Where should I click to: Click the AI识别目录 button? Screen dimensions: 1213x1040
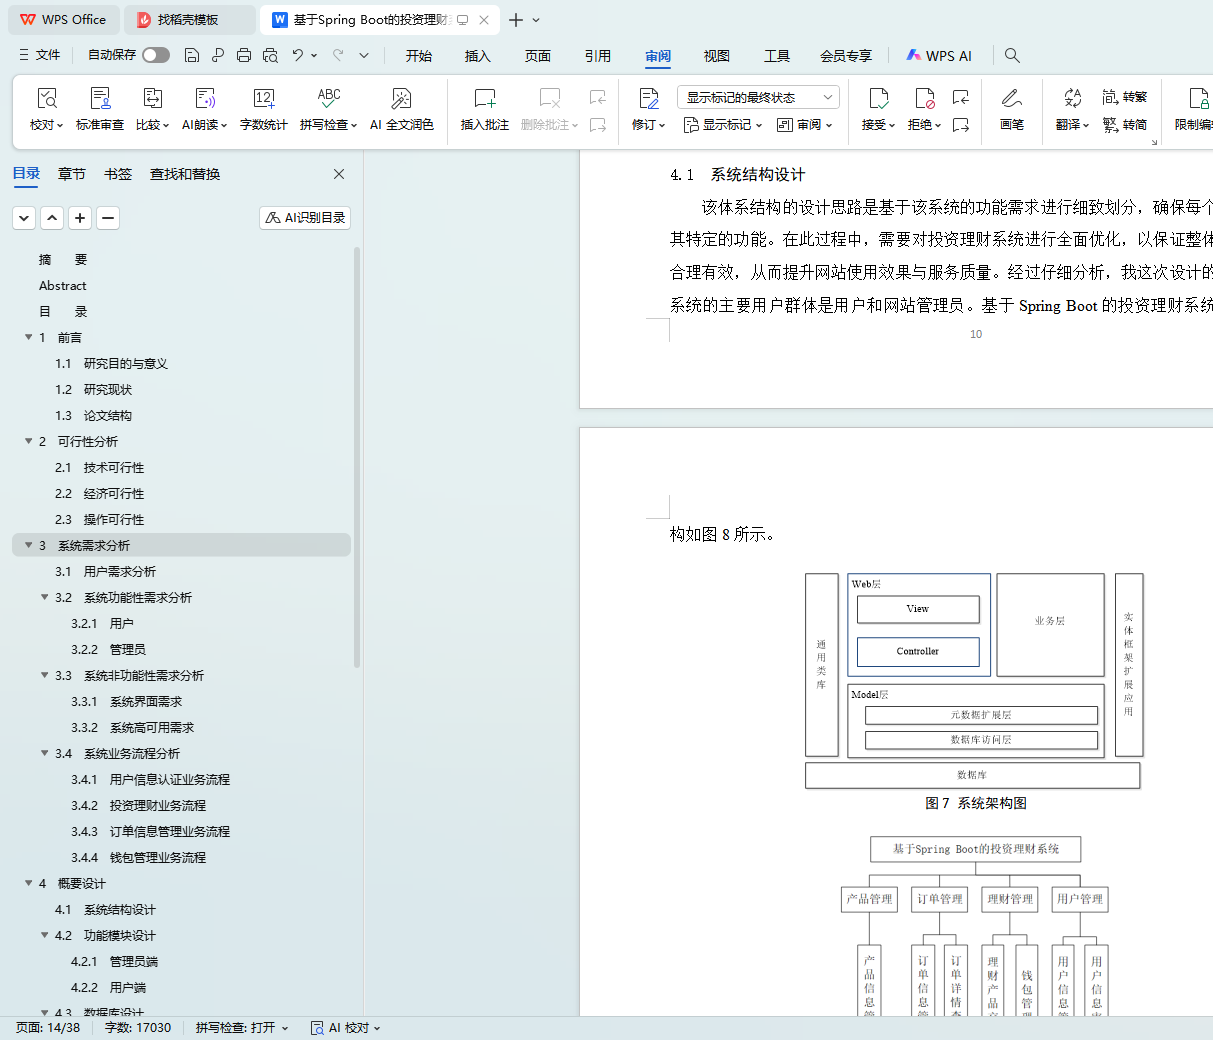[305, 217]
